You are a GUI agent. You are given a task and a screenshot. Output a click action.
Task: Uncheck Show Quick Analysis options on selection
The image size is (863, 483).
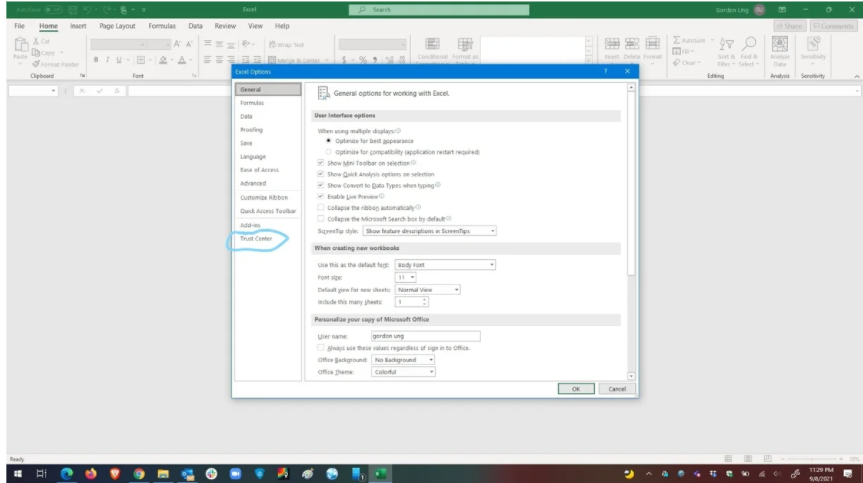coord(320,174)
